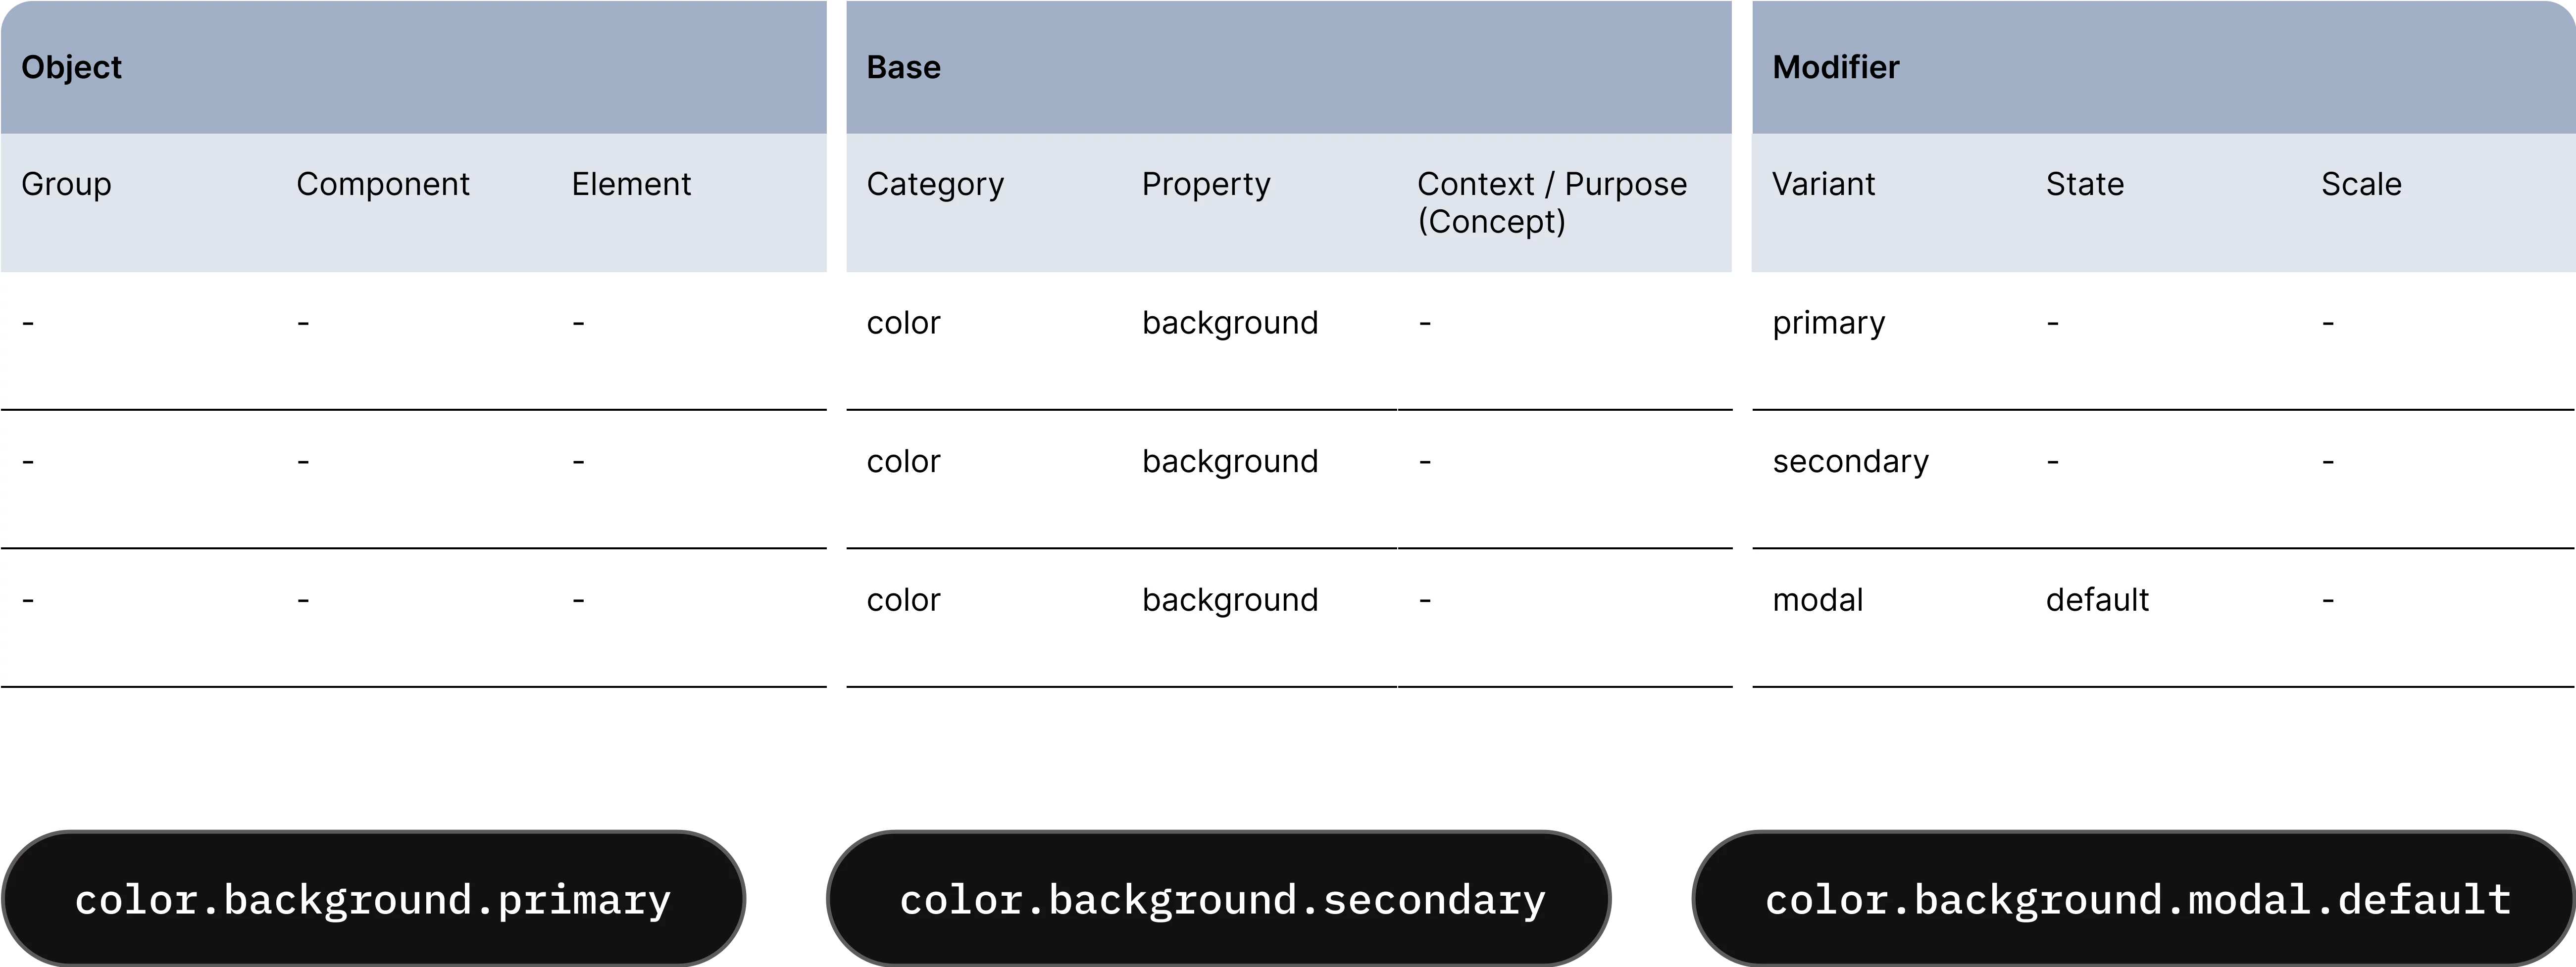This screenshot has width=2576, height=967.
Task: Click the "default" state cell
Action: tap(2097, 600)
